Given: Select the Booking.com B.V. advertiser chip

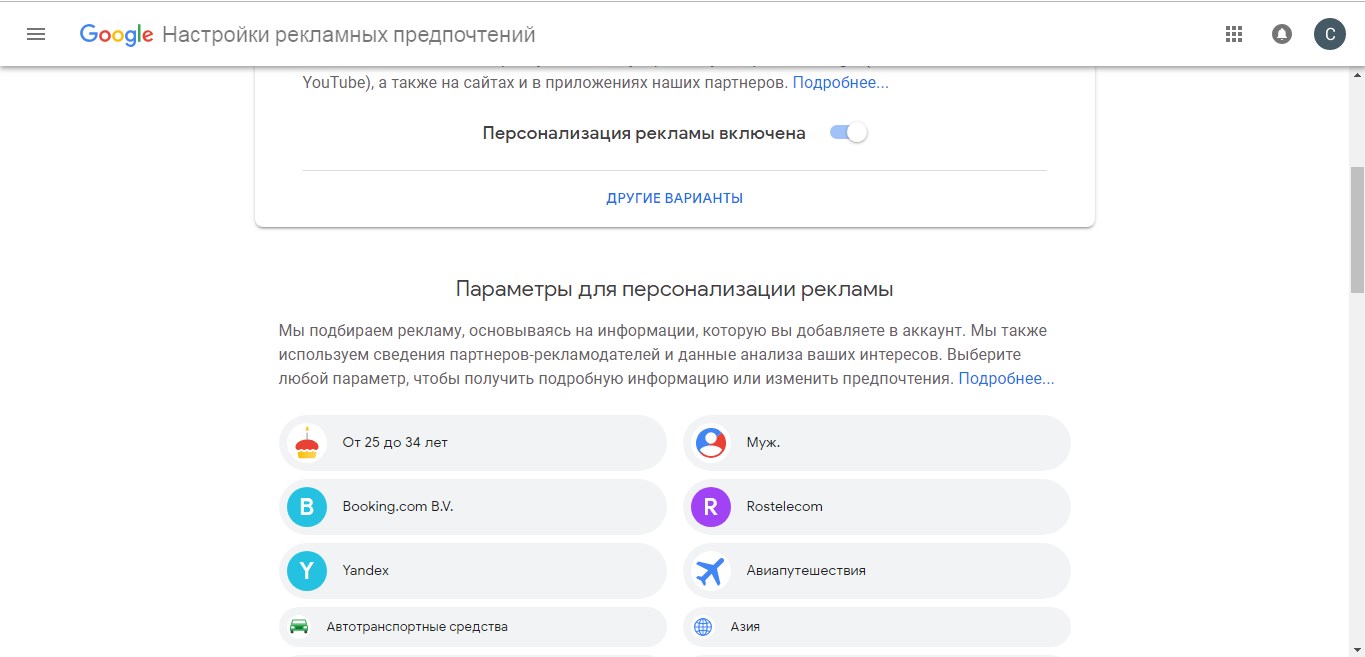Looking at the screenshot, I should [473, 507].
